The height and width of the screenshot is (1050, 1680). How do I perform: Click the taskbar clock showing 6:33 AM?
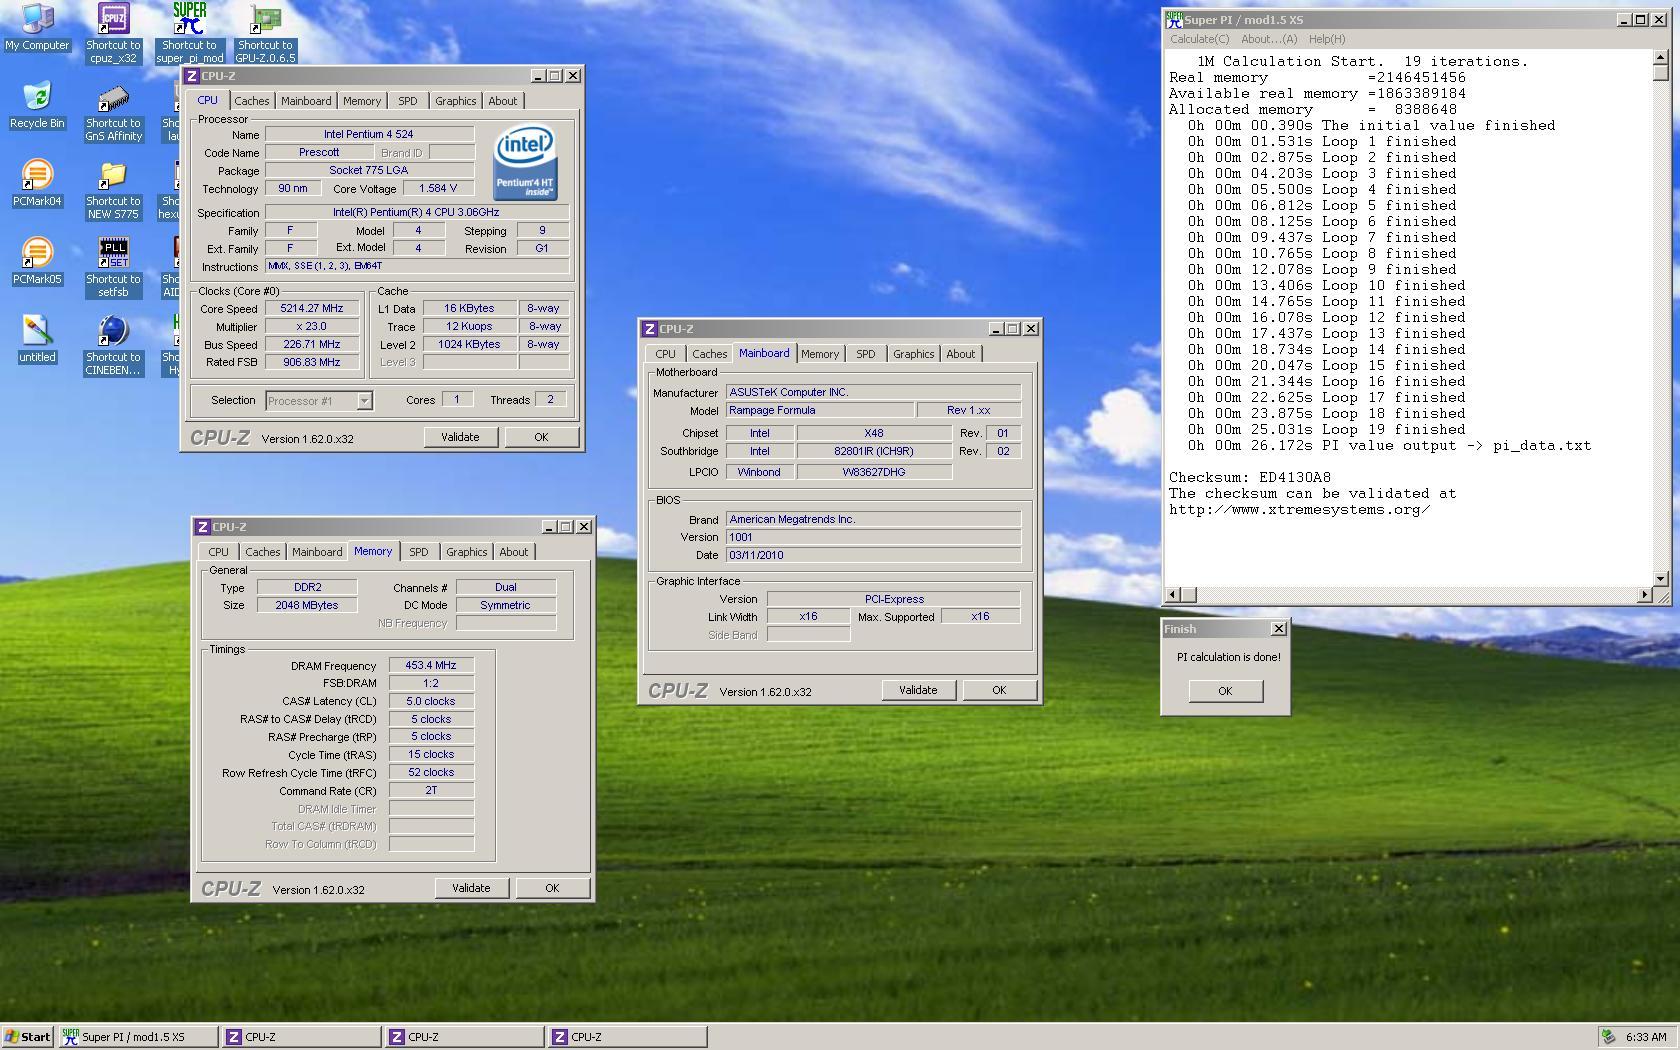1646,1037
